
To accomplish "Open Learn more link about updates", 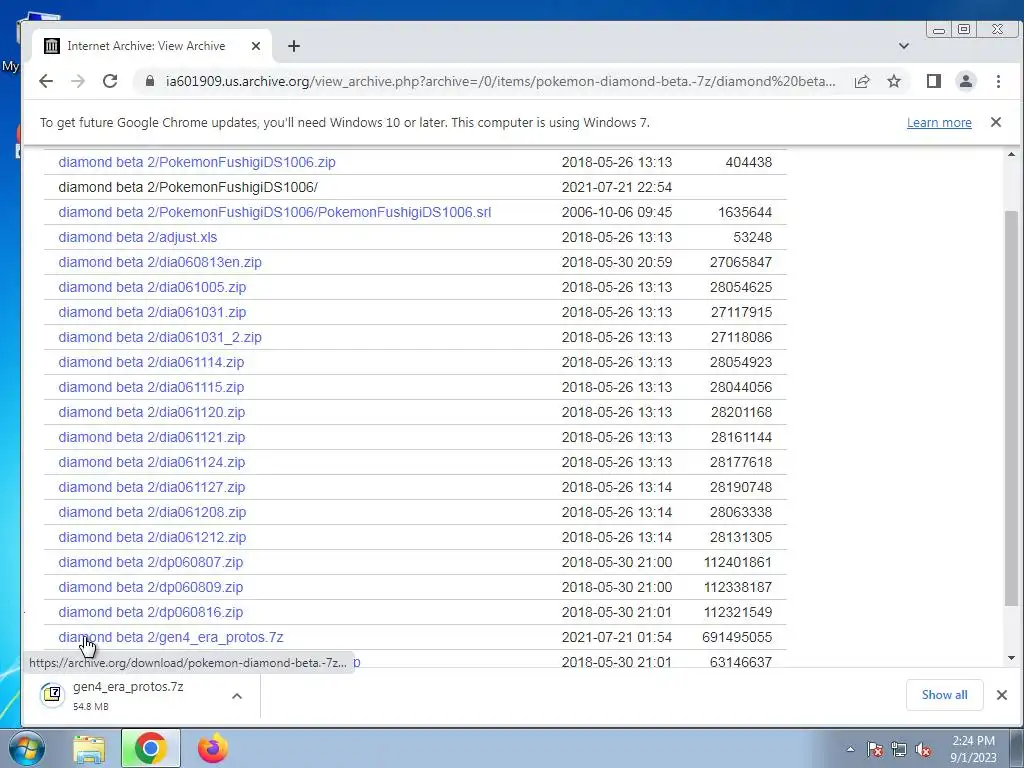I will click(939, 123).
